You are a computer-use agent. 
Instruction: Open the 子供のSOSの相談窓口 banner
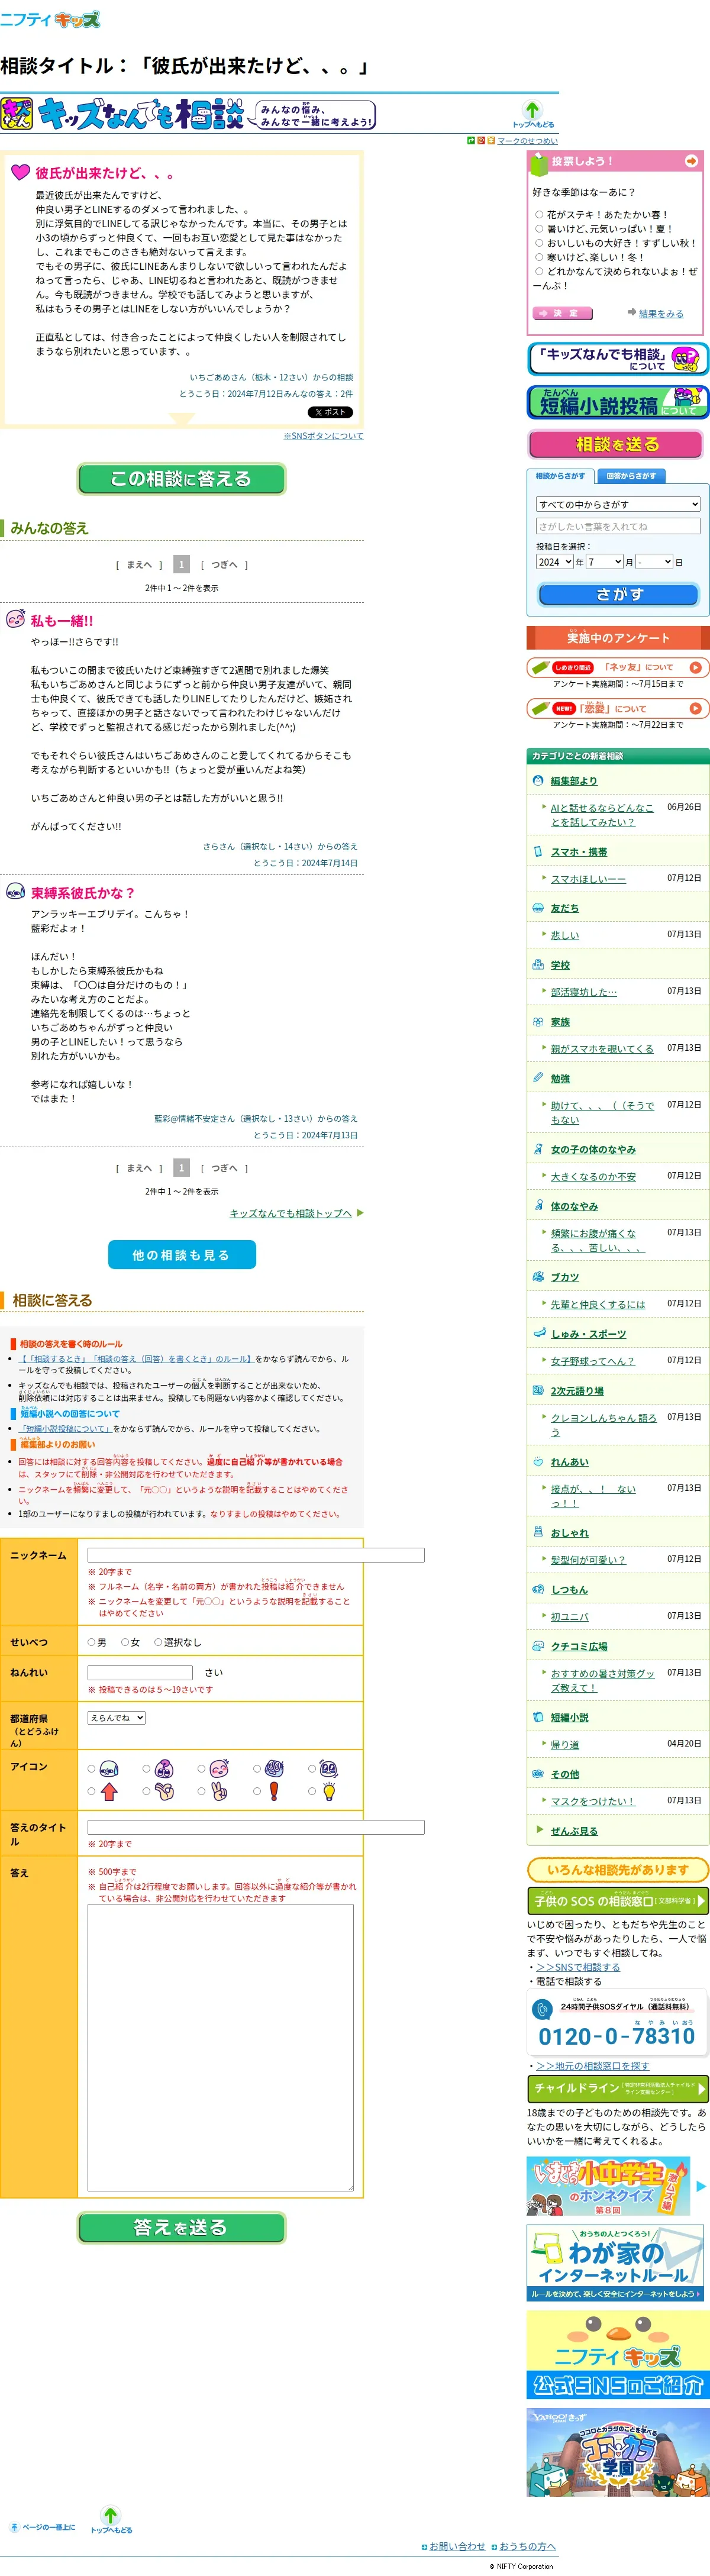pyautogui.click(x=618, y=1900)
